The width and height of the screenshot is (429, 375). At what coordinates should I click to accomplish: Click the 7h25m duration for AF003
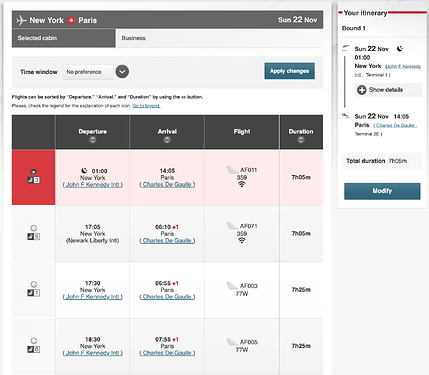point(301,290)
